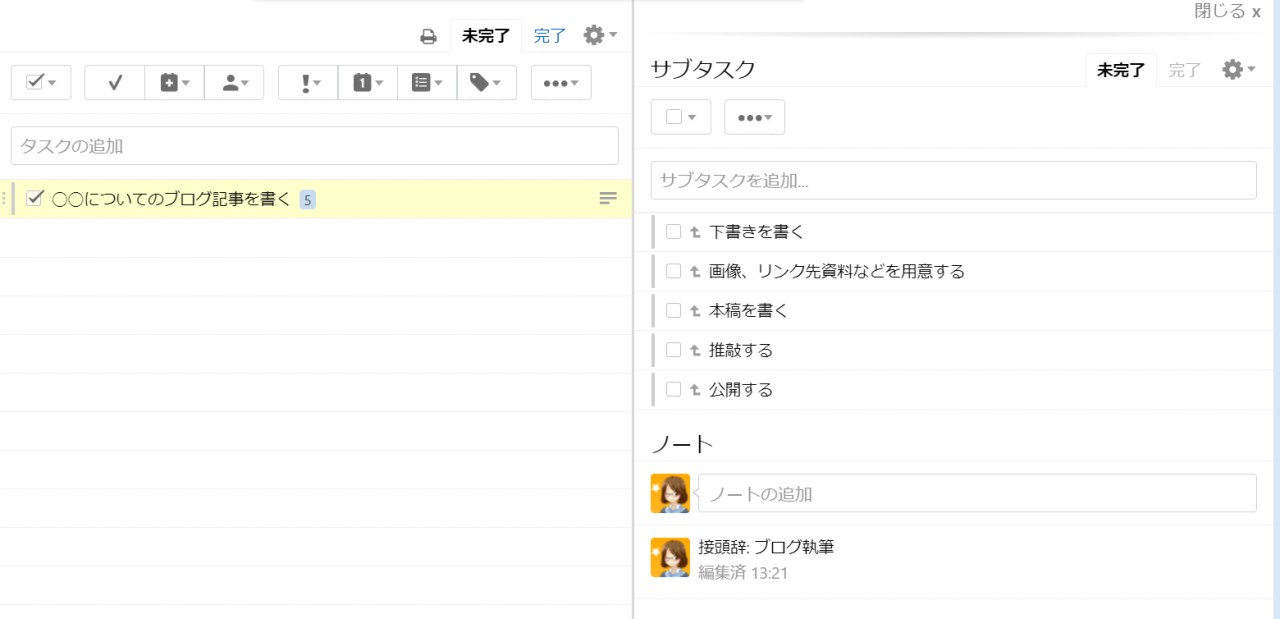Select the 未完了 tab in subtask panel

[x=1120, y=71]
